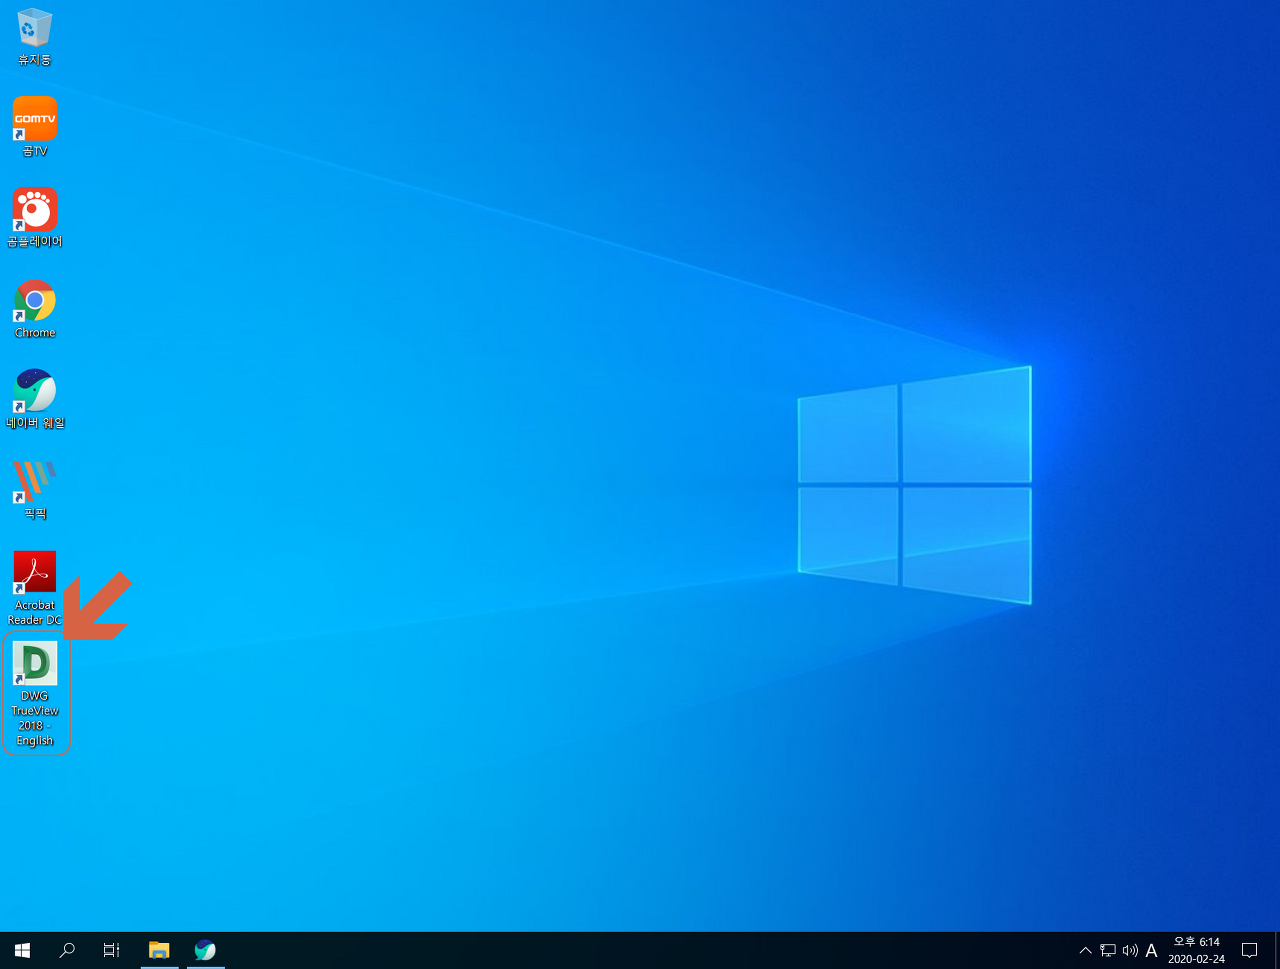Toggle the IME input mode indicator A

(x=1151, y=951)
